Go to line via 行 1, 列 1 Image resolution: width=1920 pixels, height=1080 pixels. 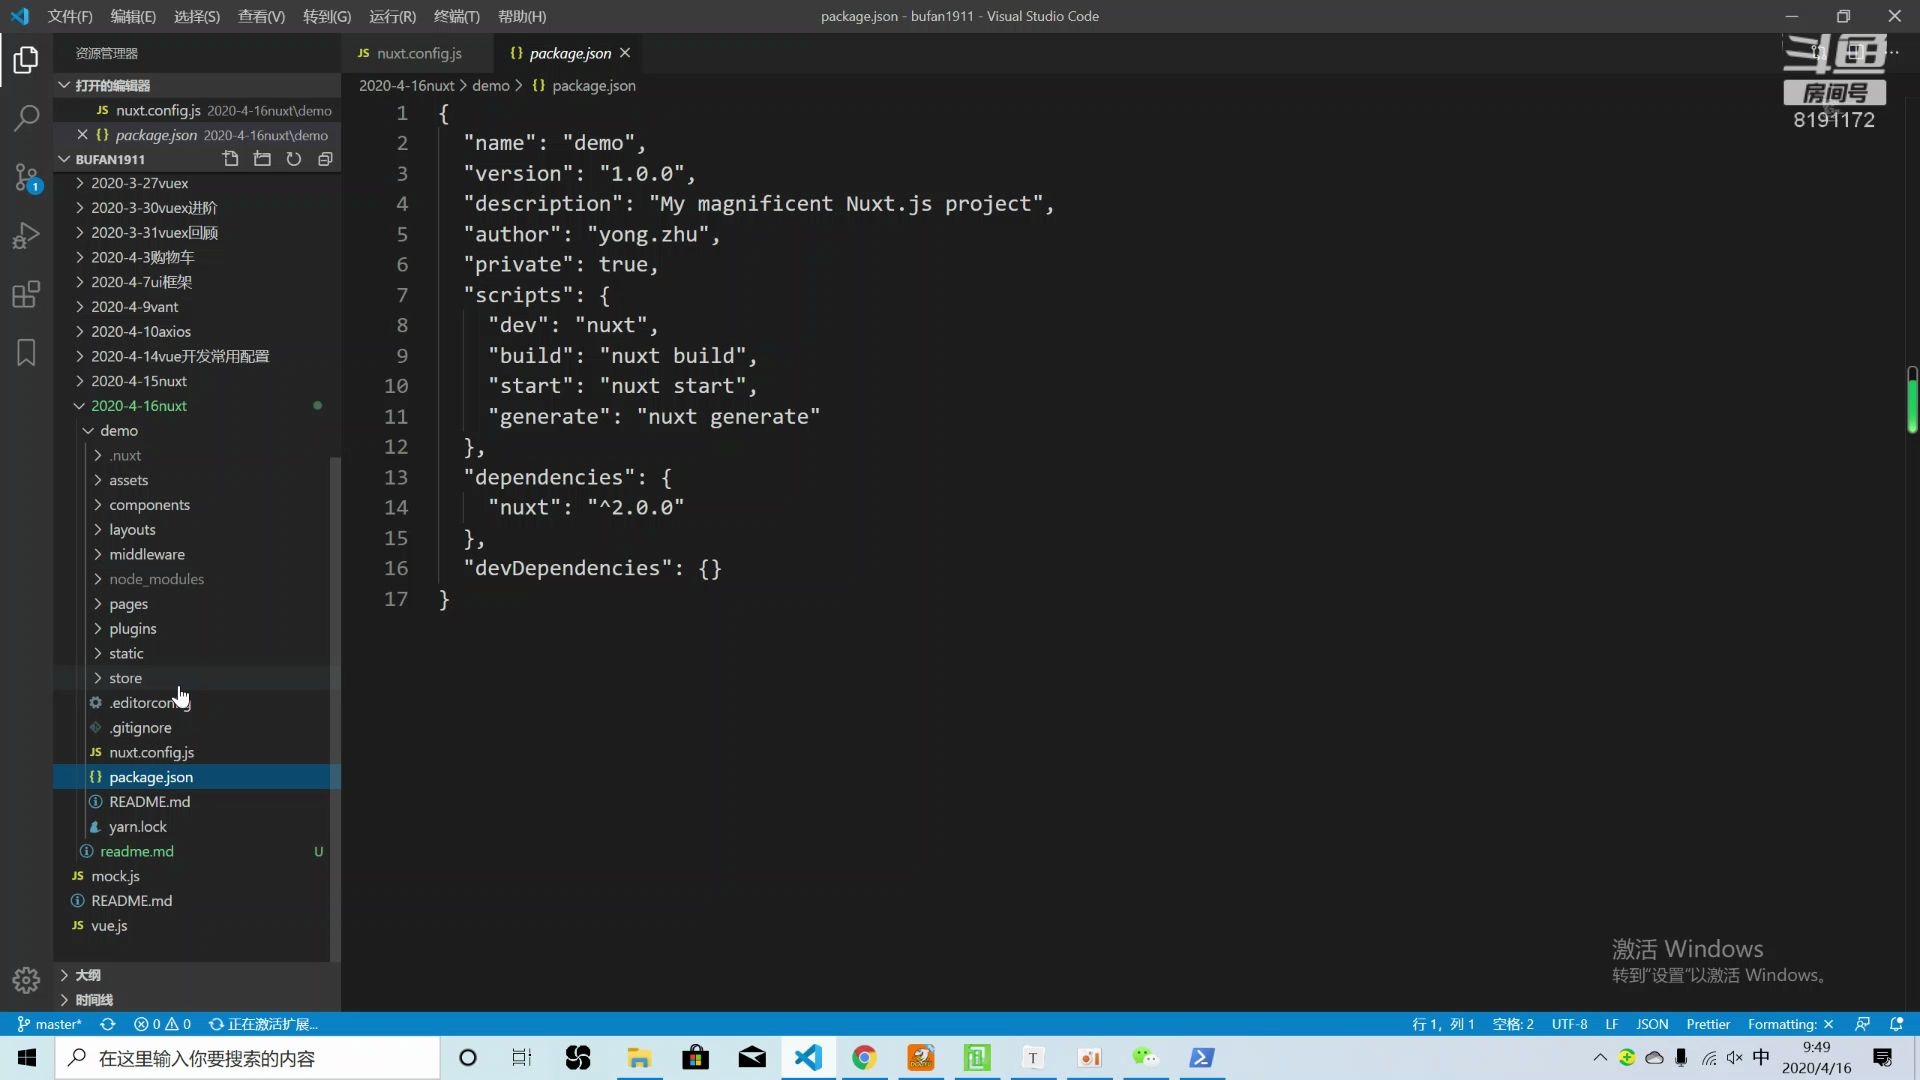pos(1443,1024)
